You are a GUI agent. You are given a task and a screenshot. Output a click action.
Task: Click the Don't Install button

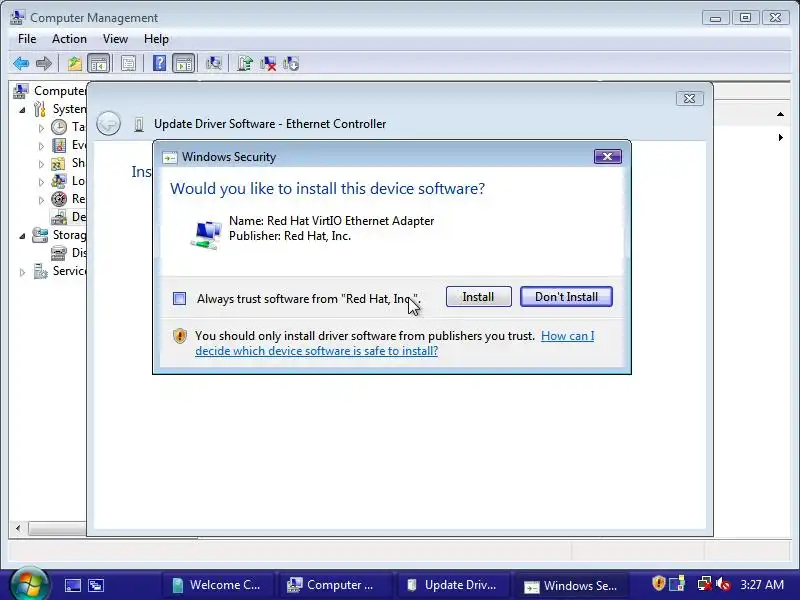coord(566,296)
